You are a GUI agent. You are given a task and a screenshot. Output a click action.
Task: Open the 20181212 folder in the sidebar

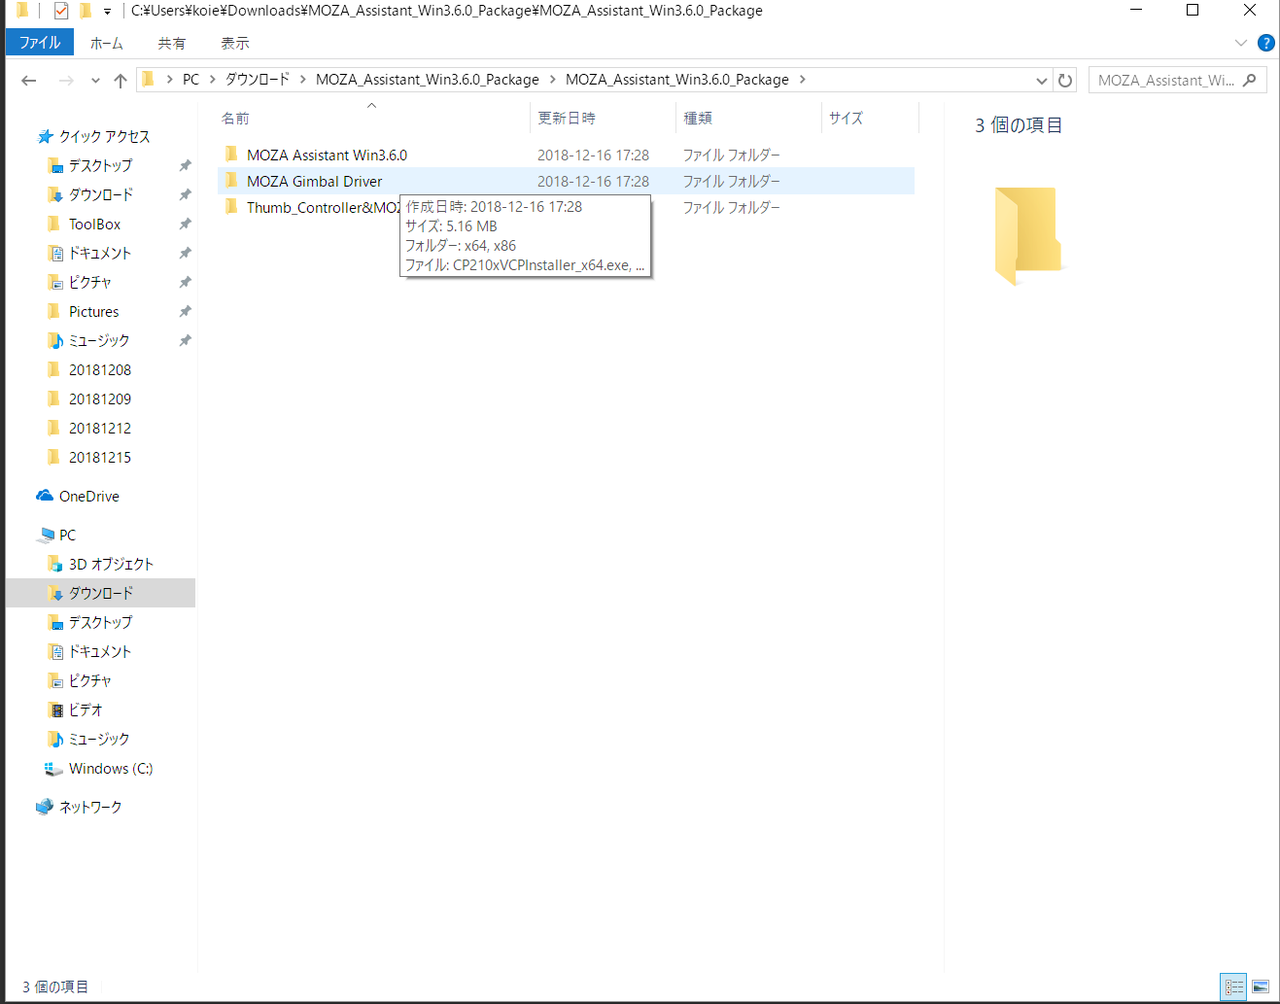pos(100,428)
